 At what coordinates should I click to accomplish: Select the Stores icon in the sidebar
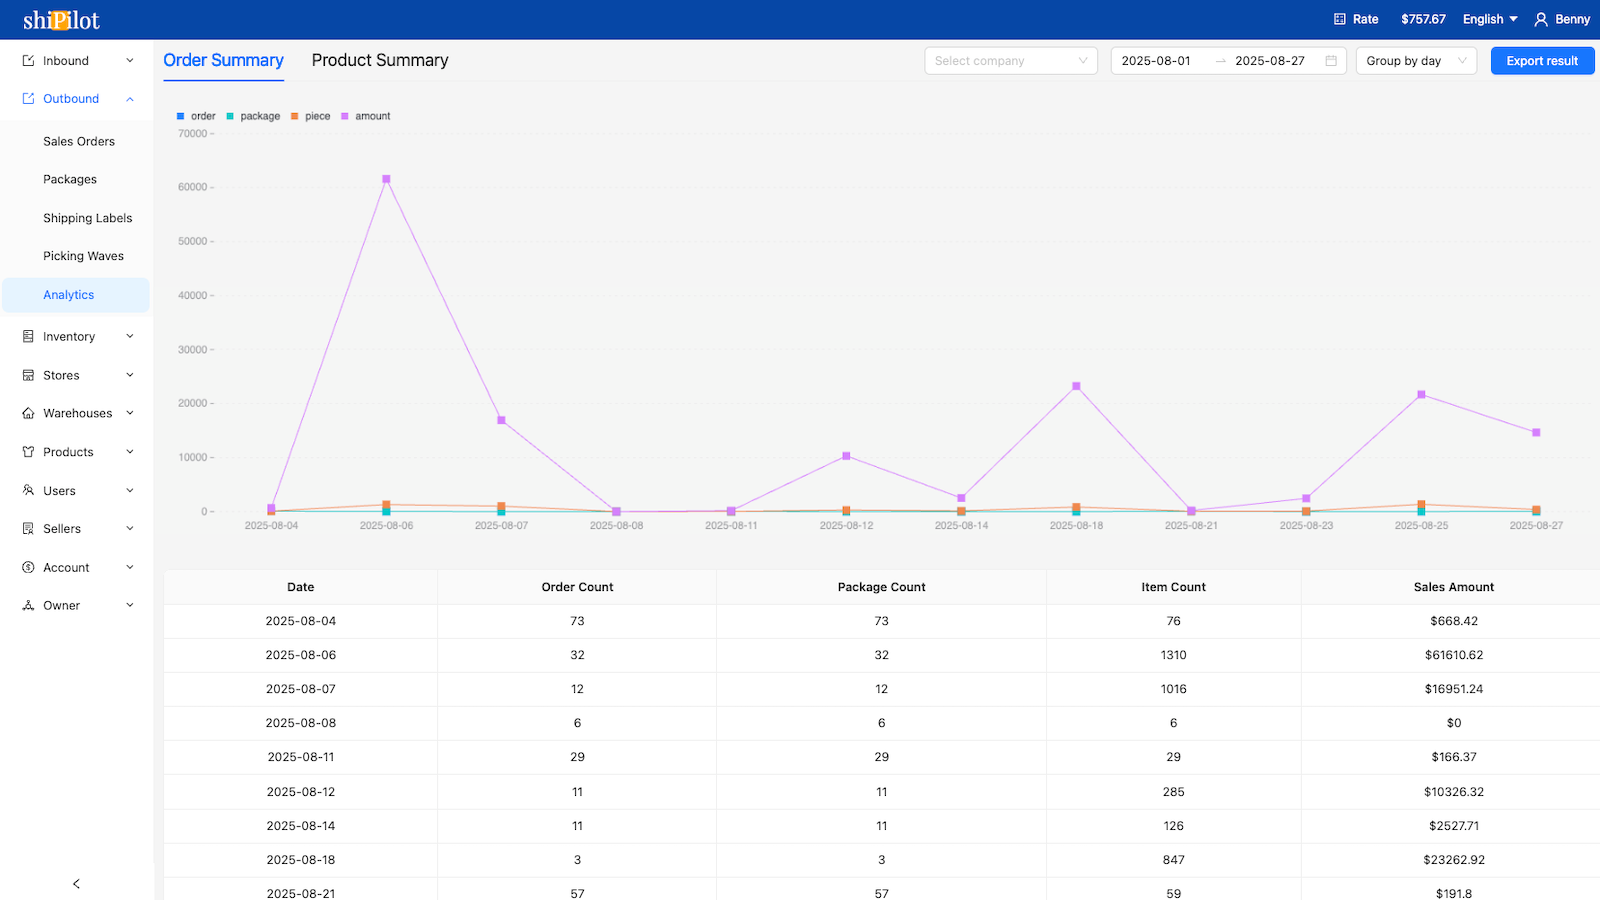click(27, 375)
